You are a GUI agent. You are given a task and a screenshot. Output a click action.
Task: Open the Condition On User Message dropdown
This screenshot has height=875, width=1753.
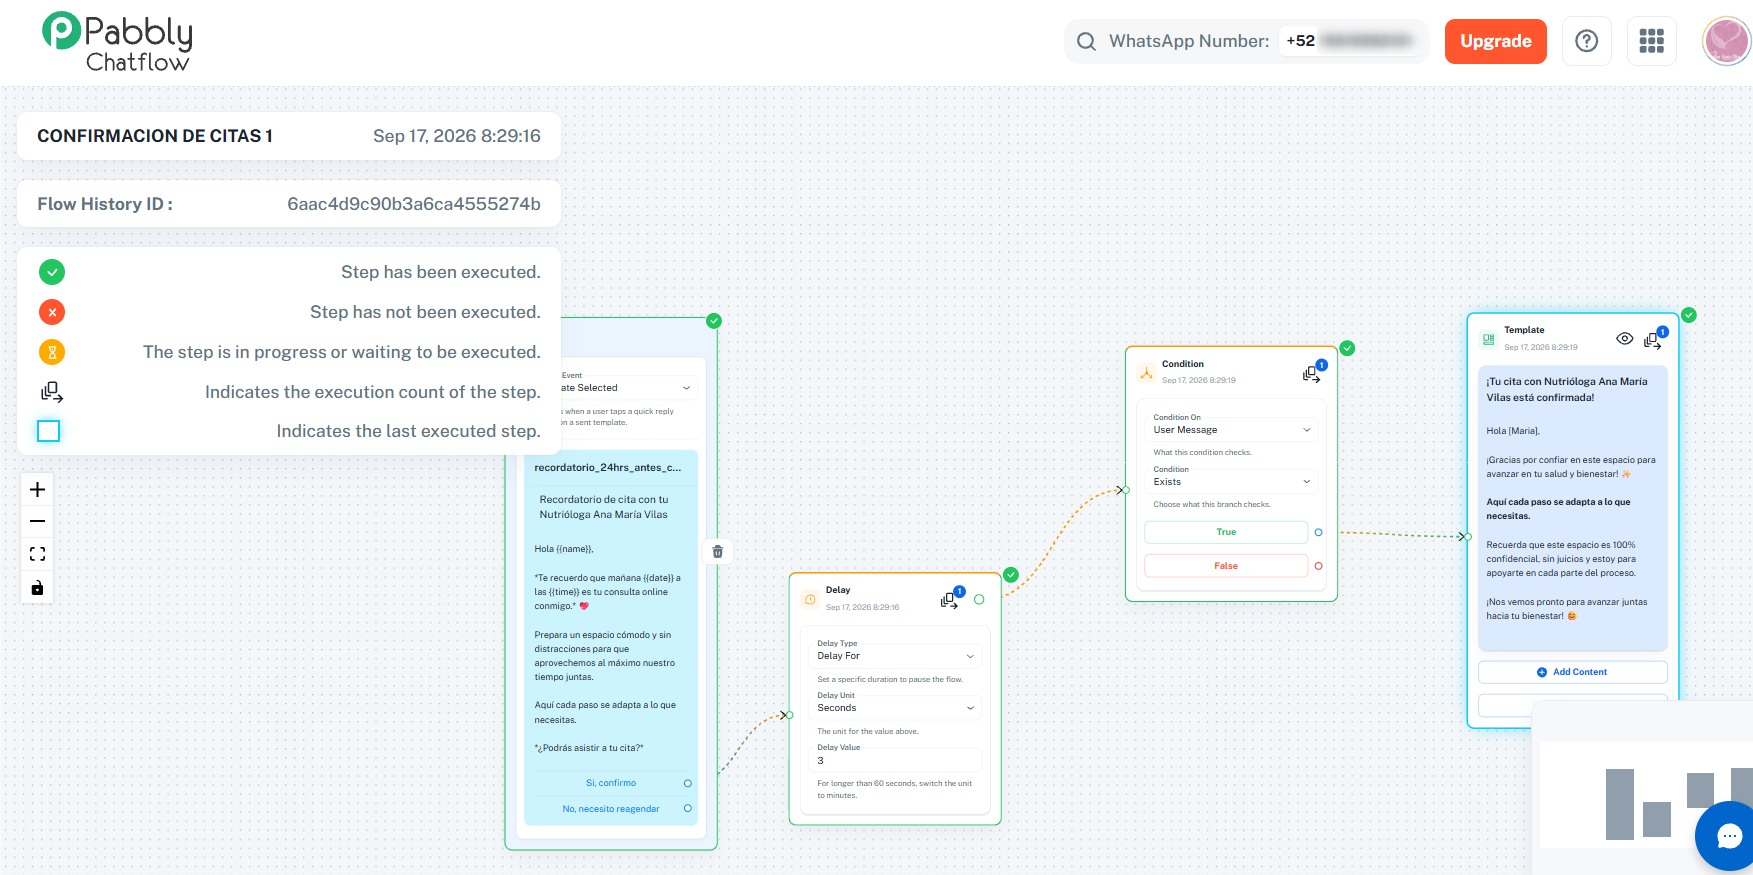(x=1231, y=429)
